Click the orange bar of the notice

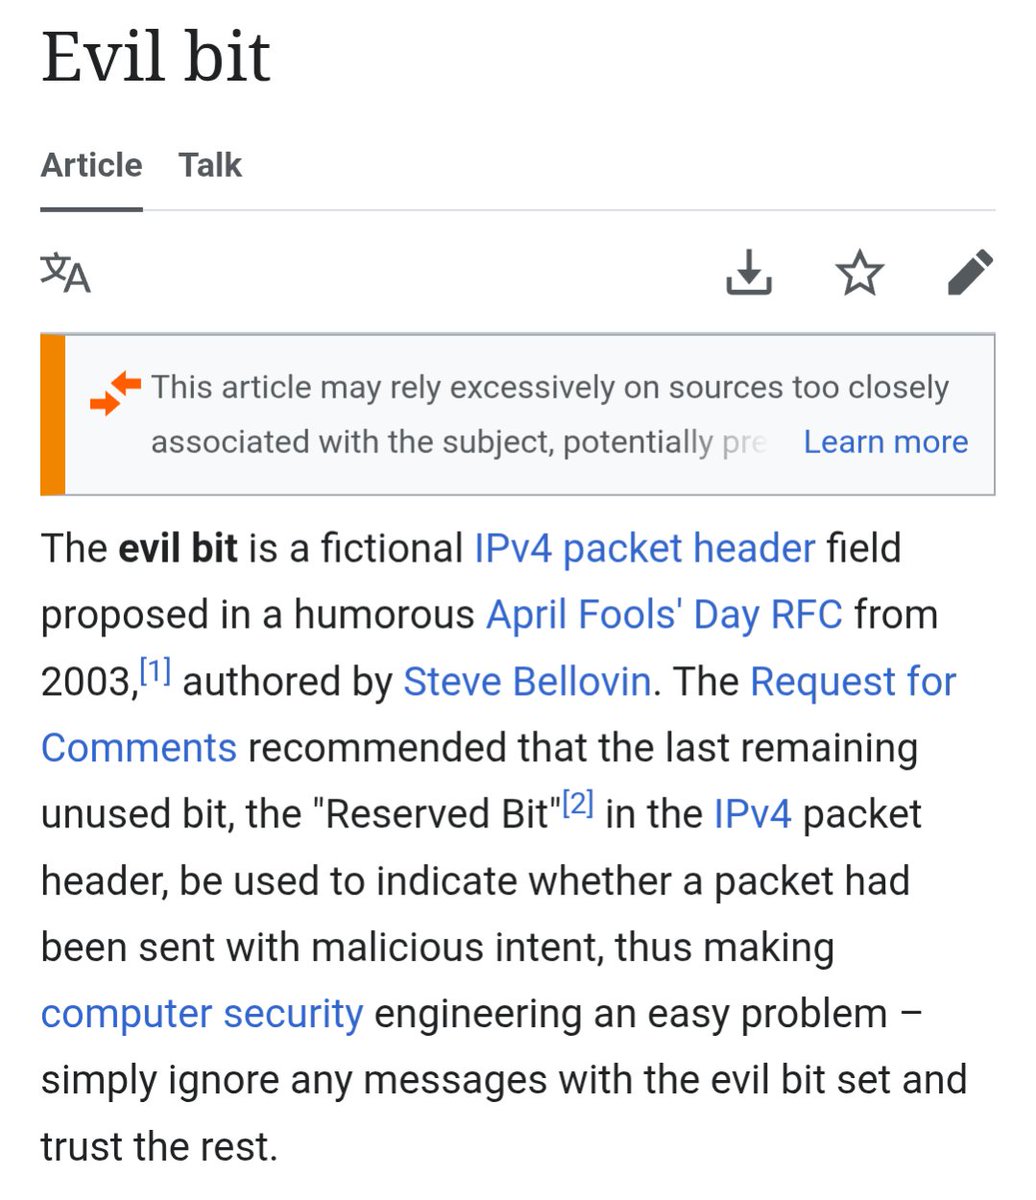point(53,414)
